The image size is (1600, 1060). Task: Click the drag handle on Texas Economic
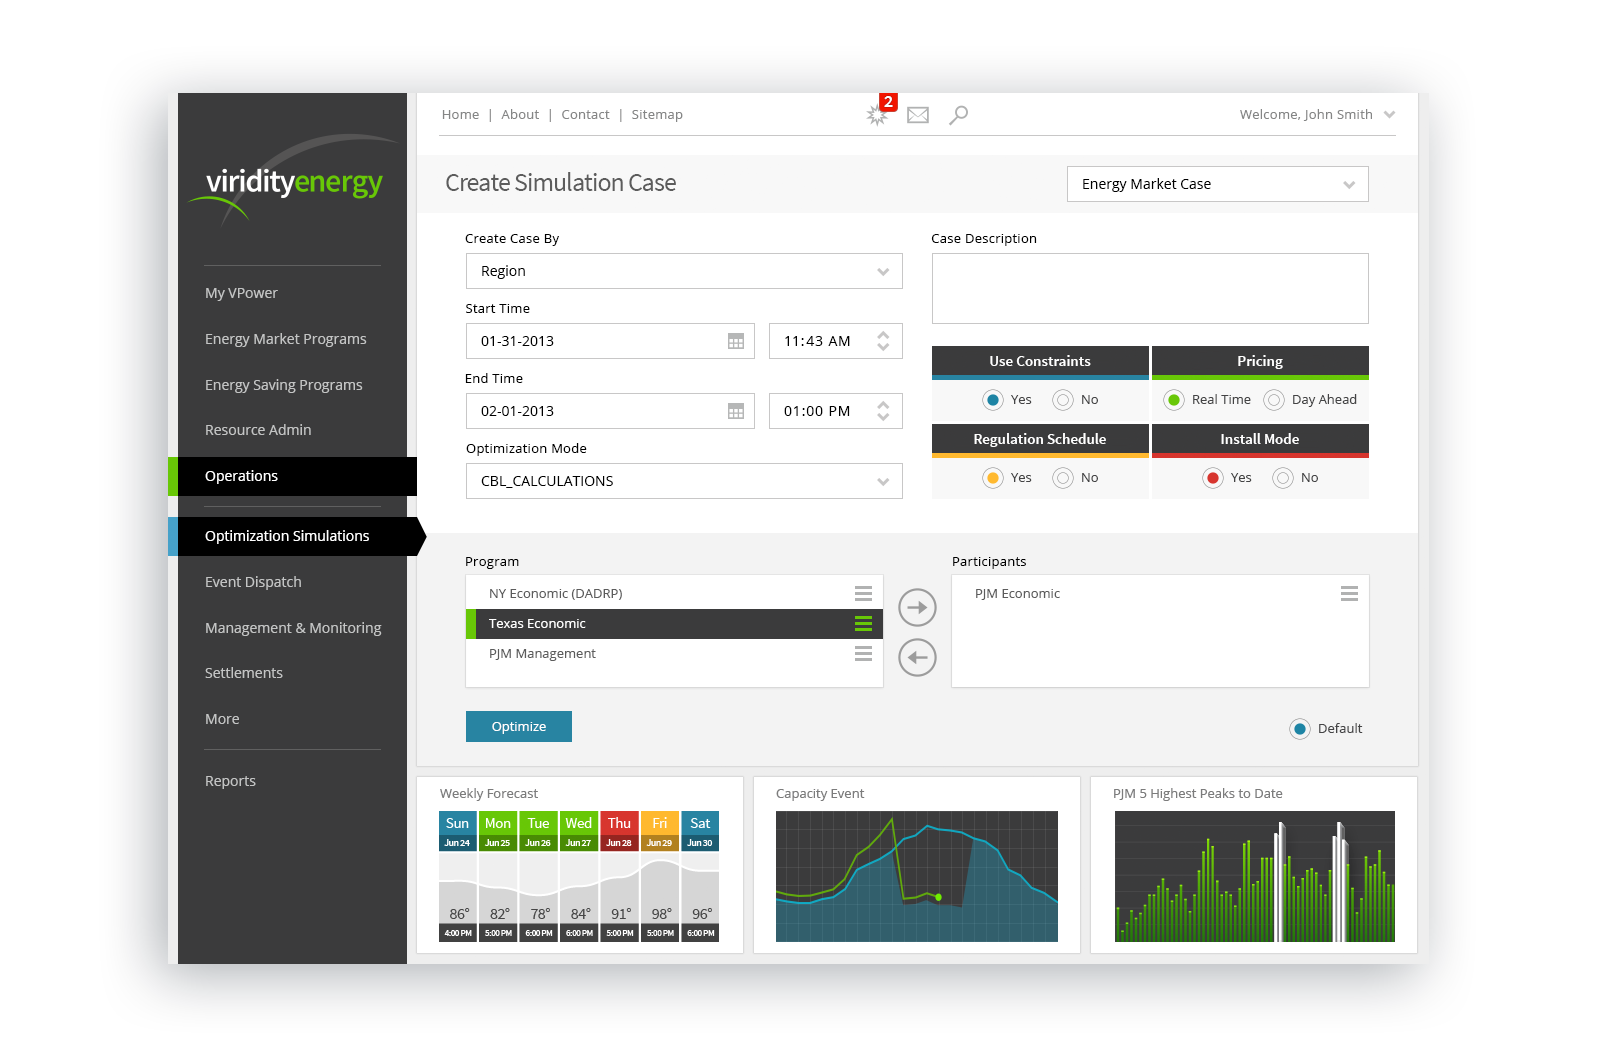(x=863, y=623)
